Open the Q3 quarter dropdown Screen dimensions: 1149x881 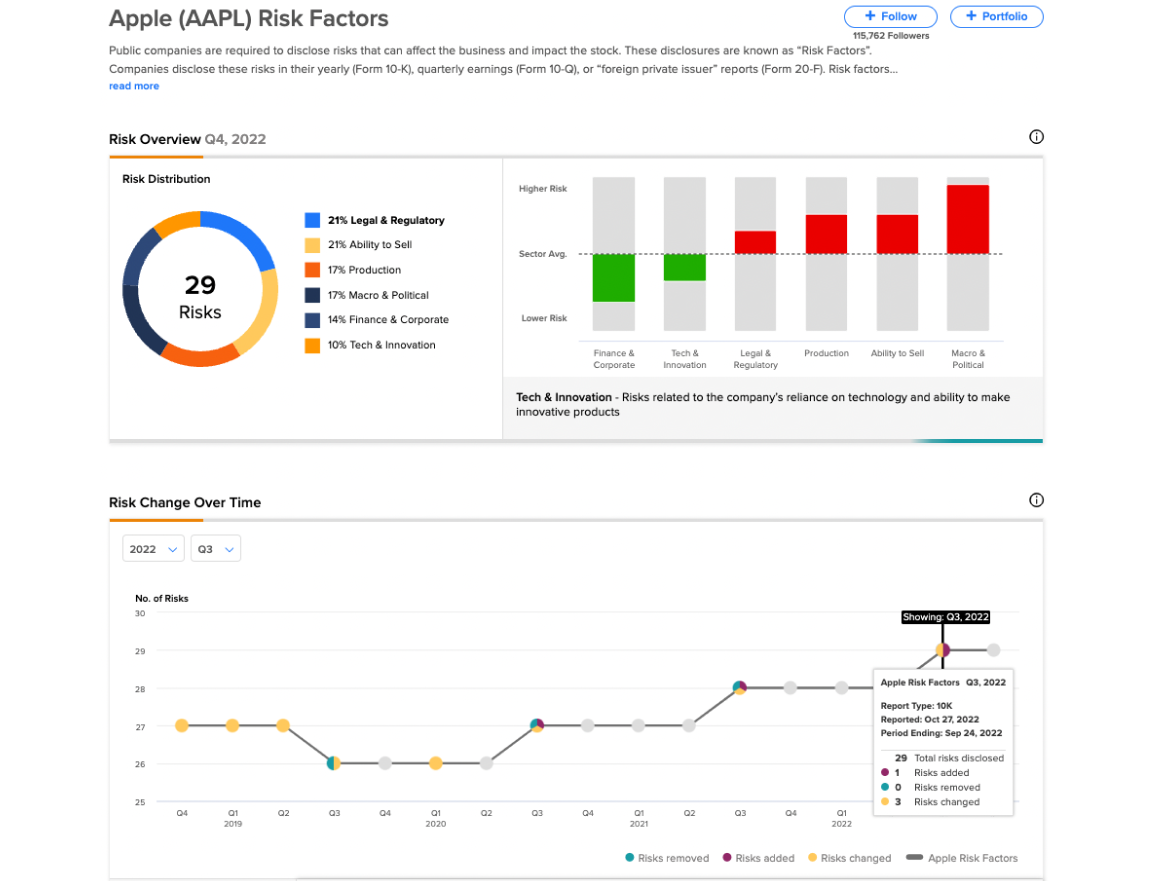[x=215, y=549]
